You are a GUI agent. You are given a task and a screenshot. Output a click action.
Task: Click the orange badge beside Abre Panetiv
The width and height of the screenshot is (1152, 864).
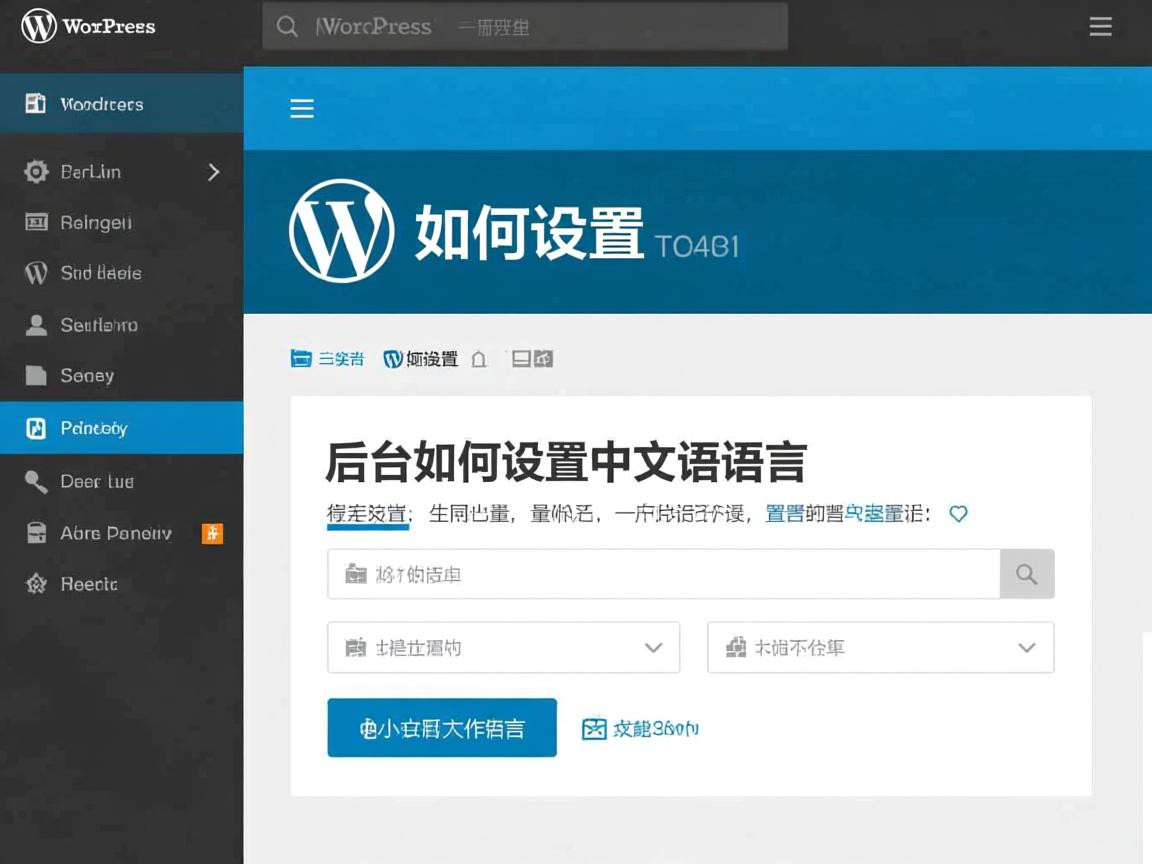point(212,533)
